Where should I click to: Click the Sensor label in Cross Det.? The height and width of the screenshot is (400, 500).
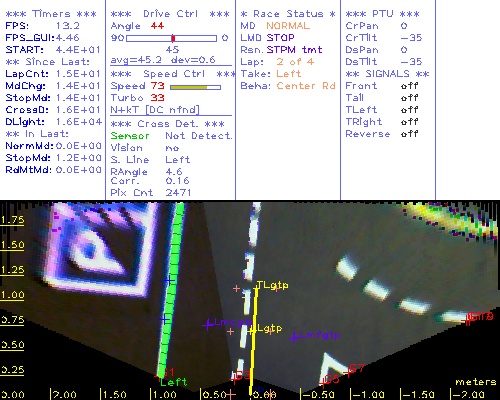coord(130,136)
